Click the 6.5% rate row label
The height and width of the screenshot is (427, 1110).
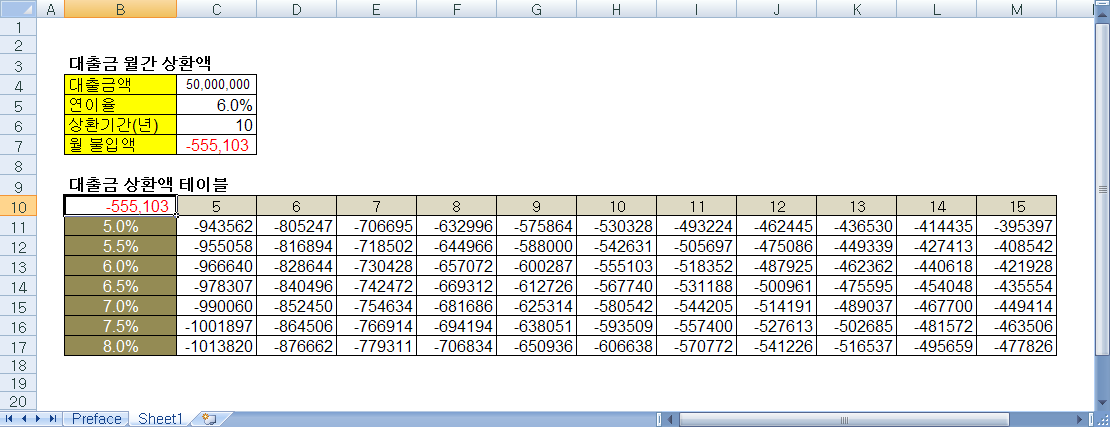(120, 286)
